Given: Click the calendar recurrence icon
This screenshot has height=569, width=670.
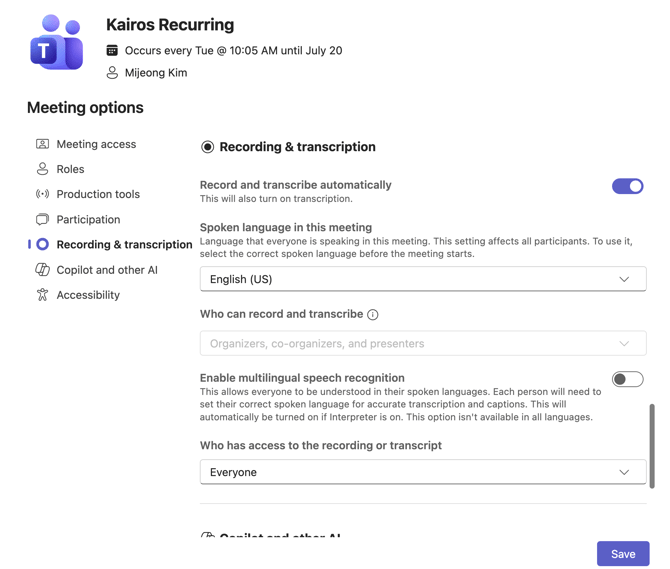Looking at the screenshot, I should pyautogui.click(x=112, y=50).
